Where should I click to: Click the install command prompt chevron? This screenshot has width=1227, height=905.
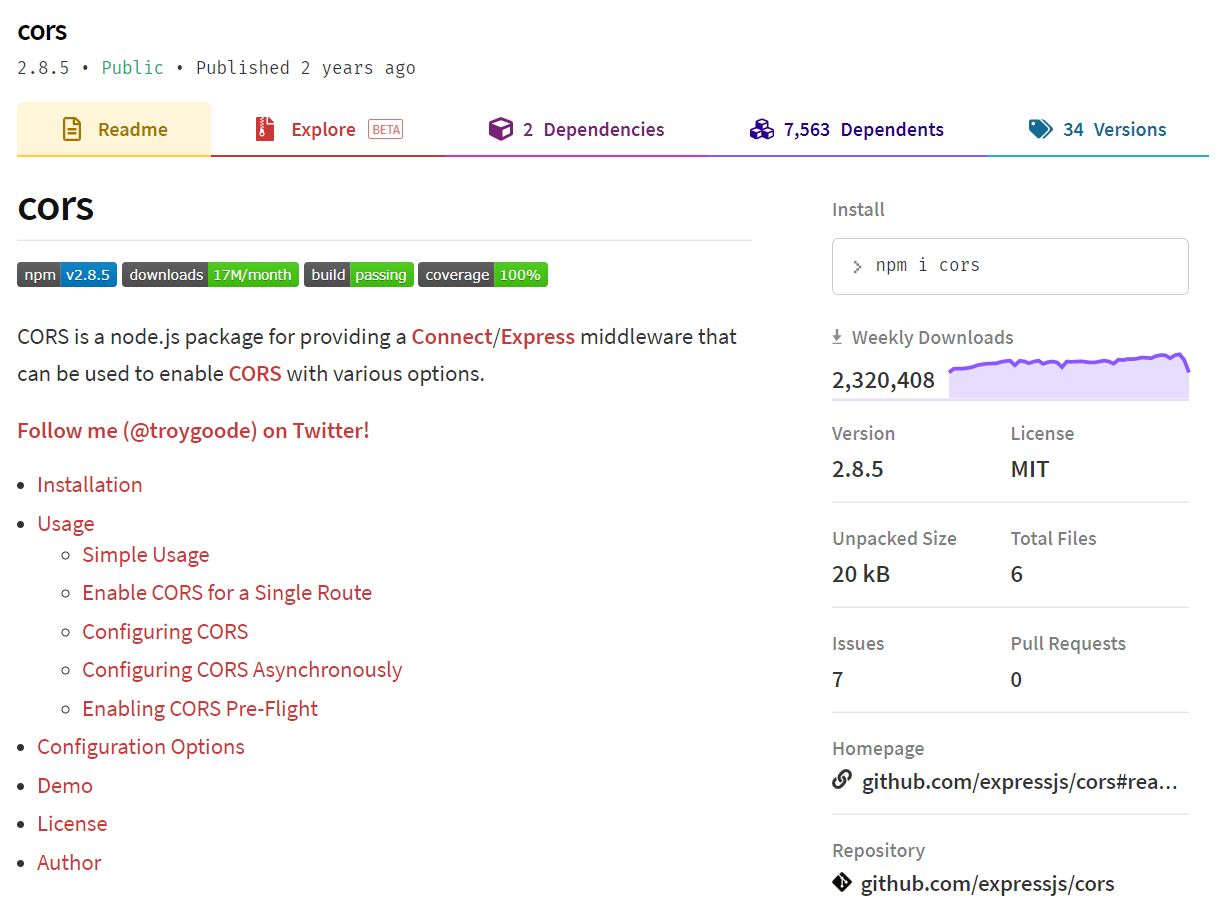tap(857, 267)
